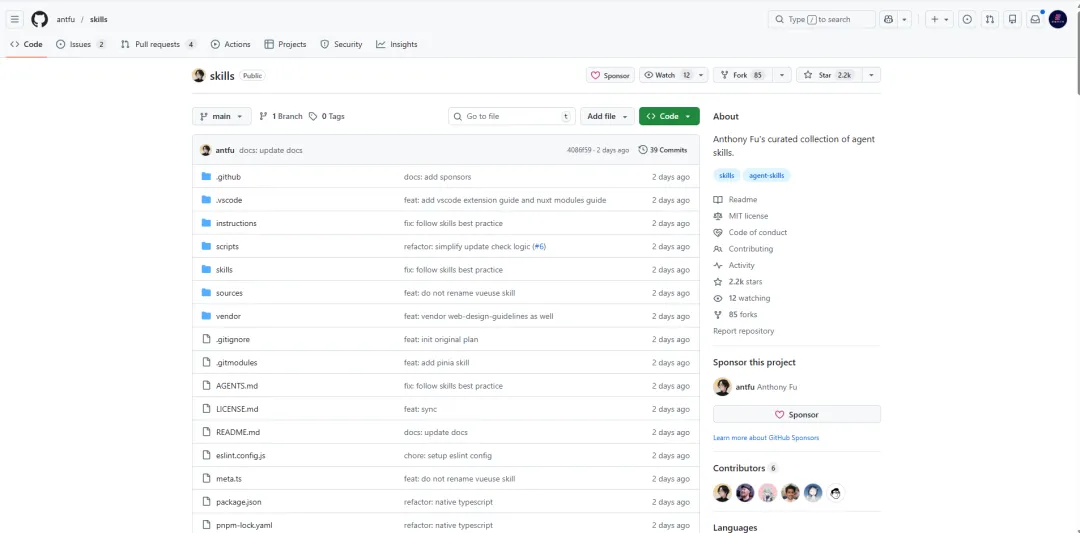
Task: Click the wide Sponsor button in sidebar
Action: [796, 415]
